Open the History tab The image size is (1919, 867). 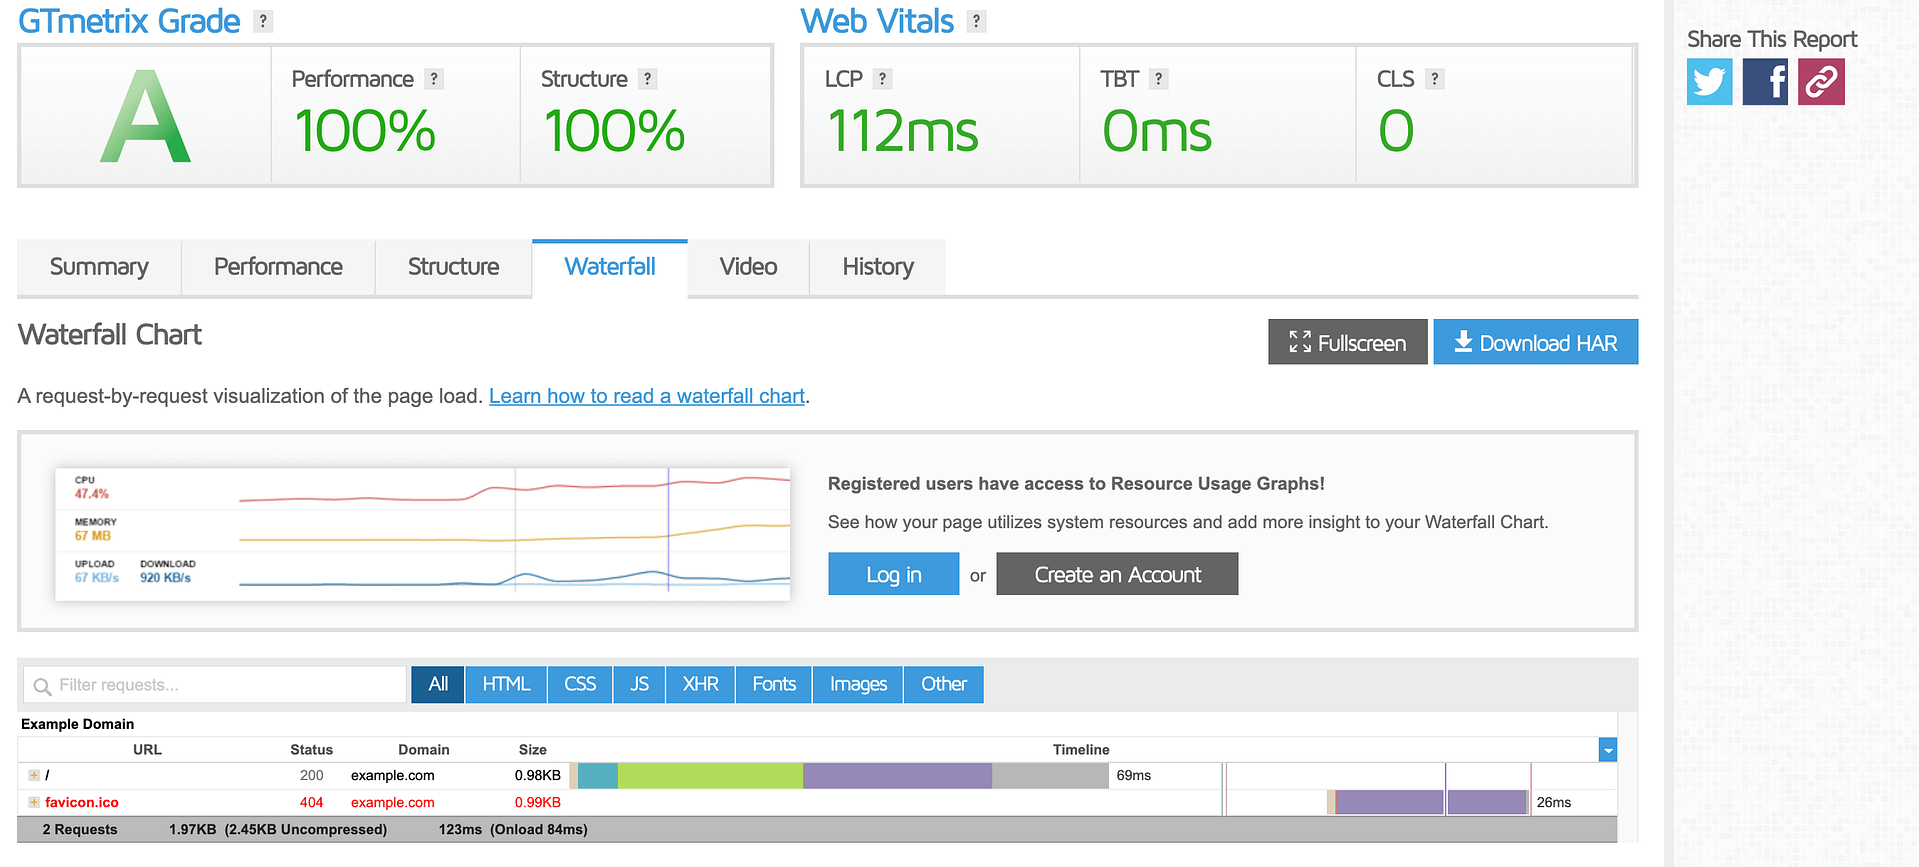(x=878, y=267)
